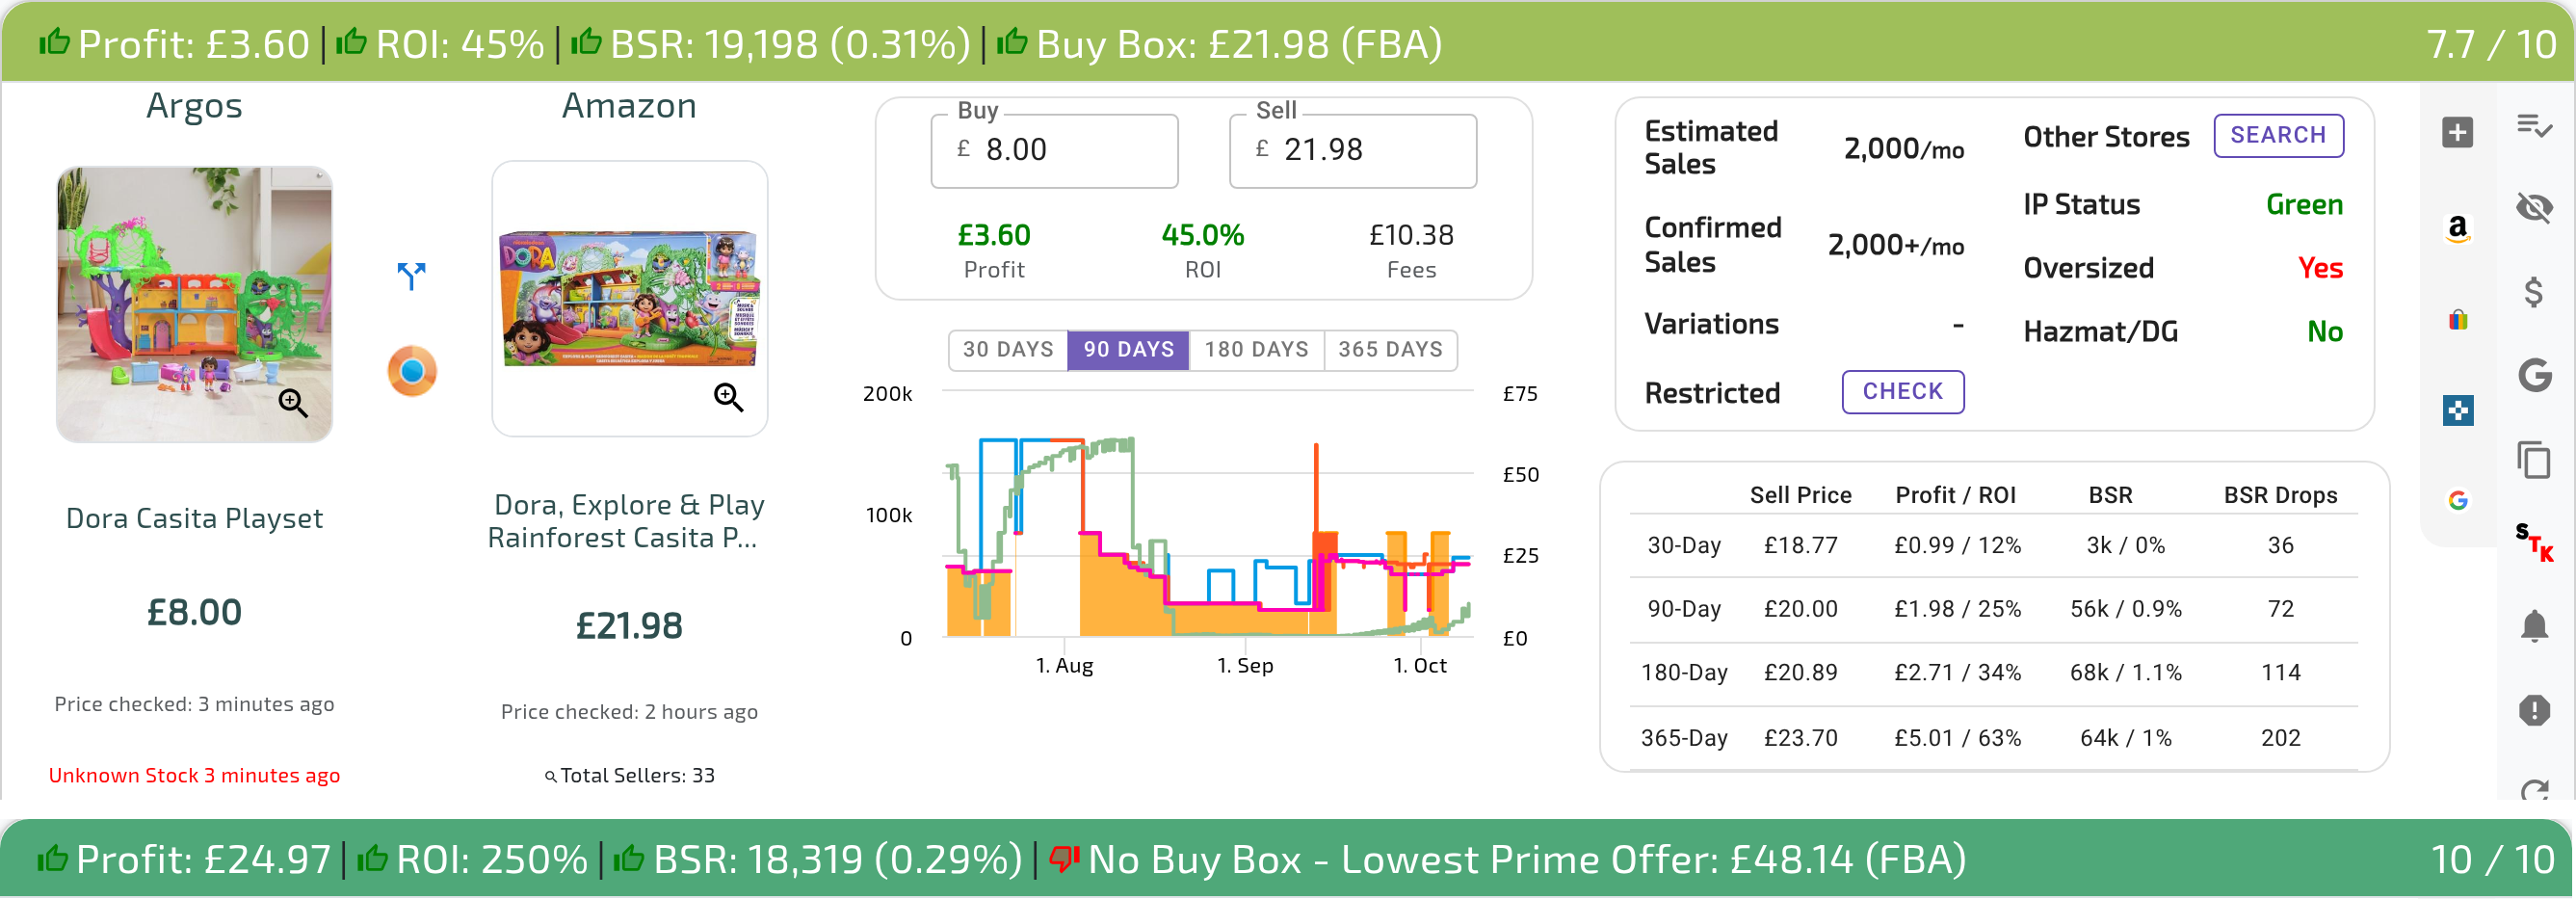This screenshot has width=2576, height=899.
Task: Select the 90 DAYS chart tab
Action: (1128, 350)
